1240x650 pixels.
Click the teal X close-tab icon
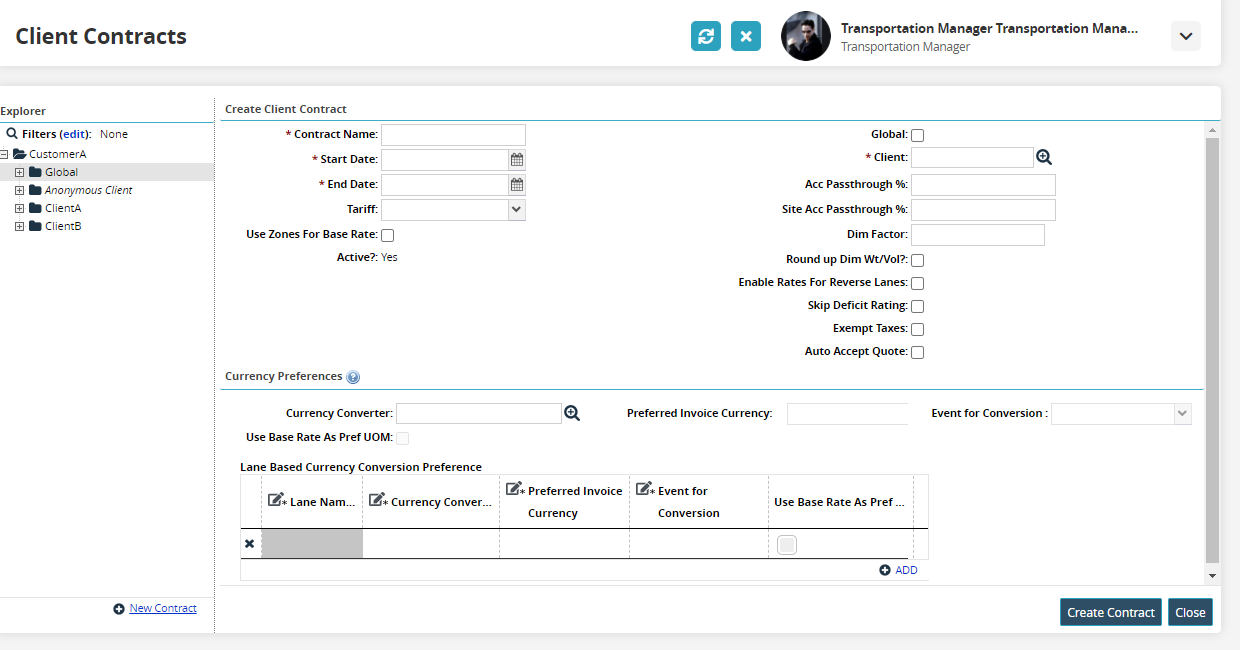coord(746,36)
